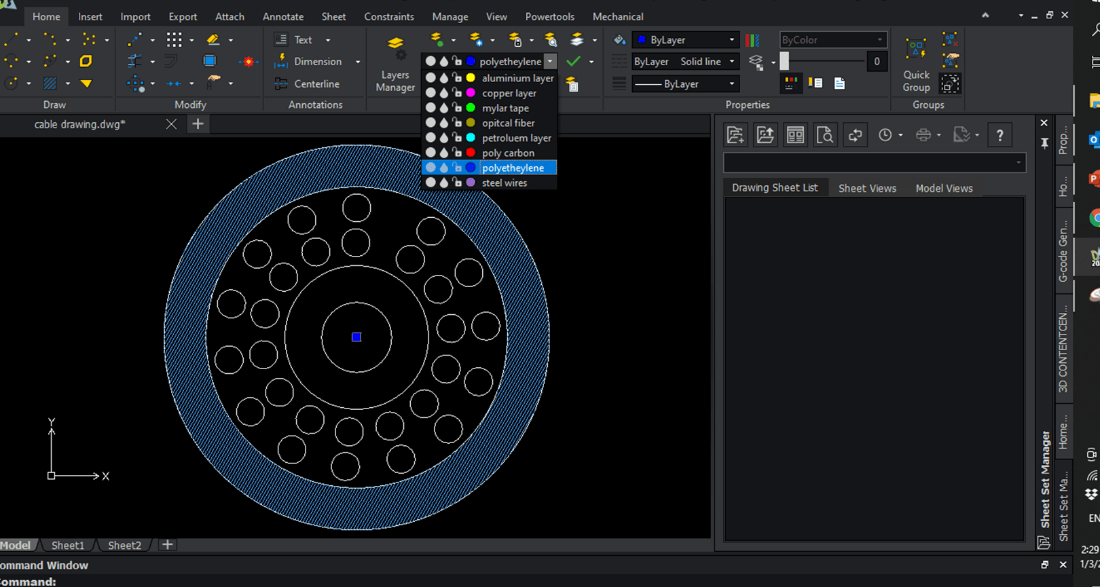
Task: Select the petroluem layer from the list
Action: (x=516, y=138)
